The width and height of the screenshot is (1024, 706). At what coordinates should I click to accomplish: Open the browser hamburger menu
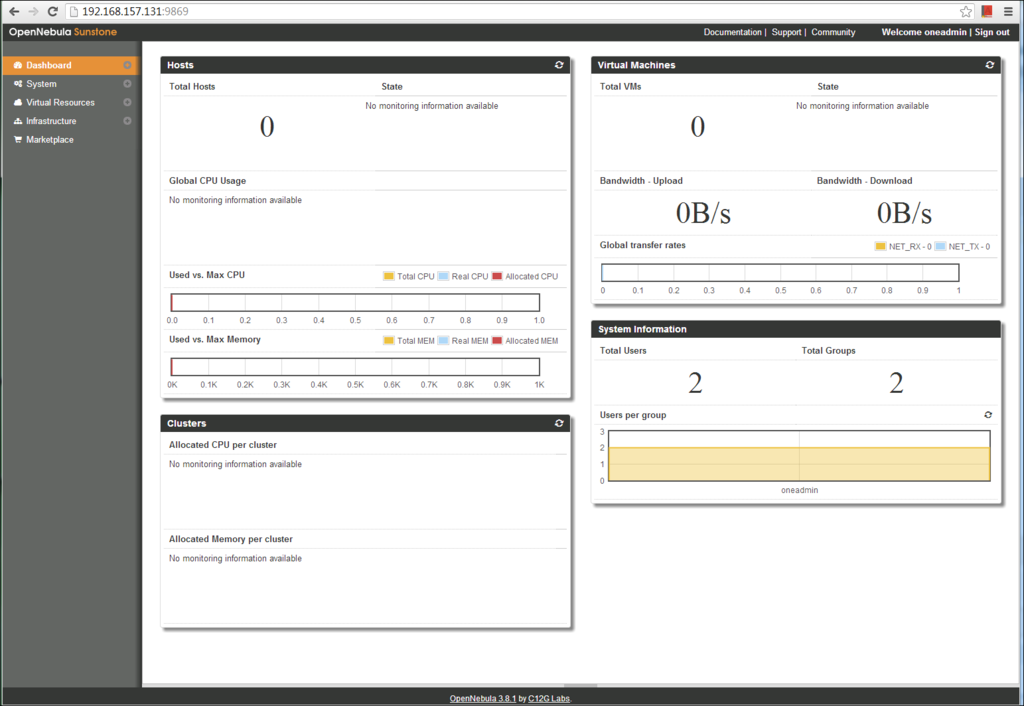1008,11
